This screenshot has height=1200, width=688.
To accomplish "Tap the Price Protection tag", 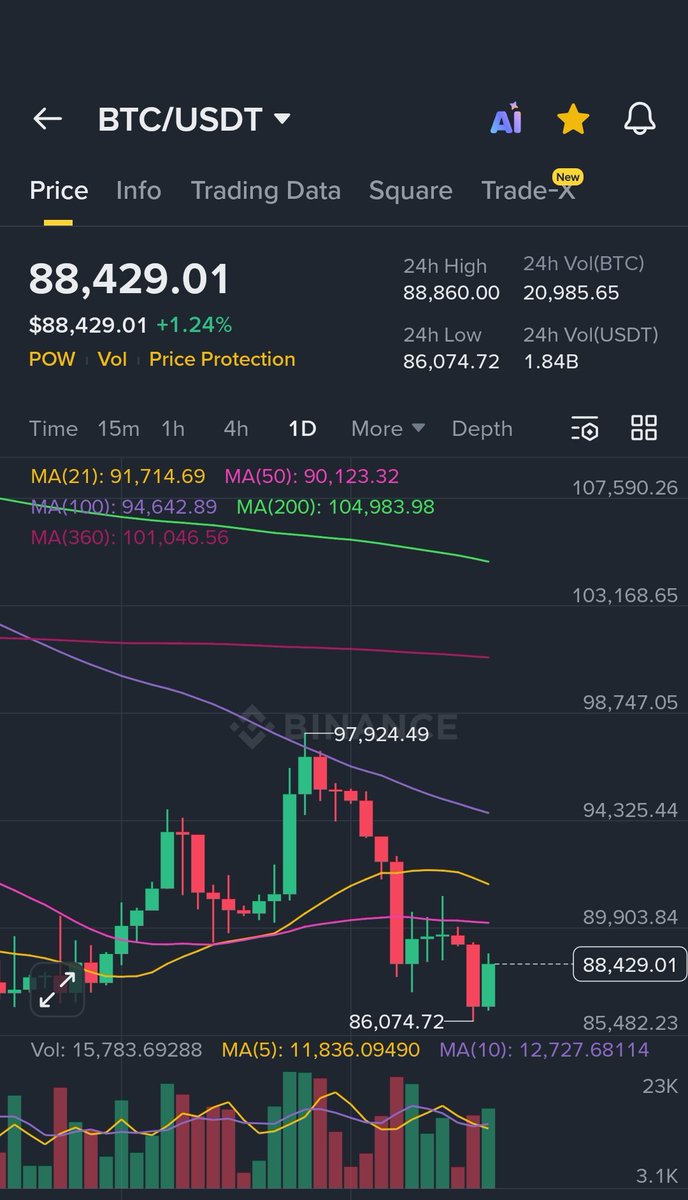I will tap(222, 359).
